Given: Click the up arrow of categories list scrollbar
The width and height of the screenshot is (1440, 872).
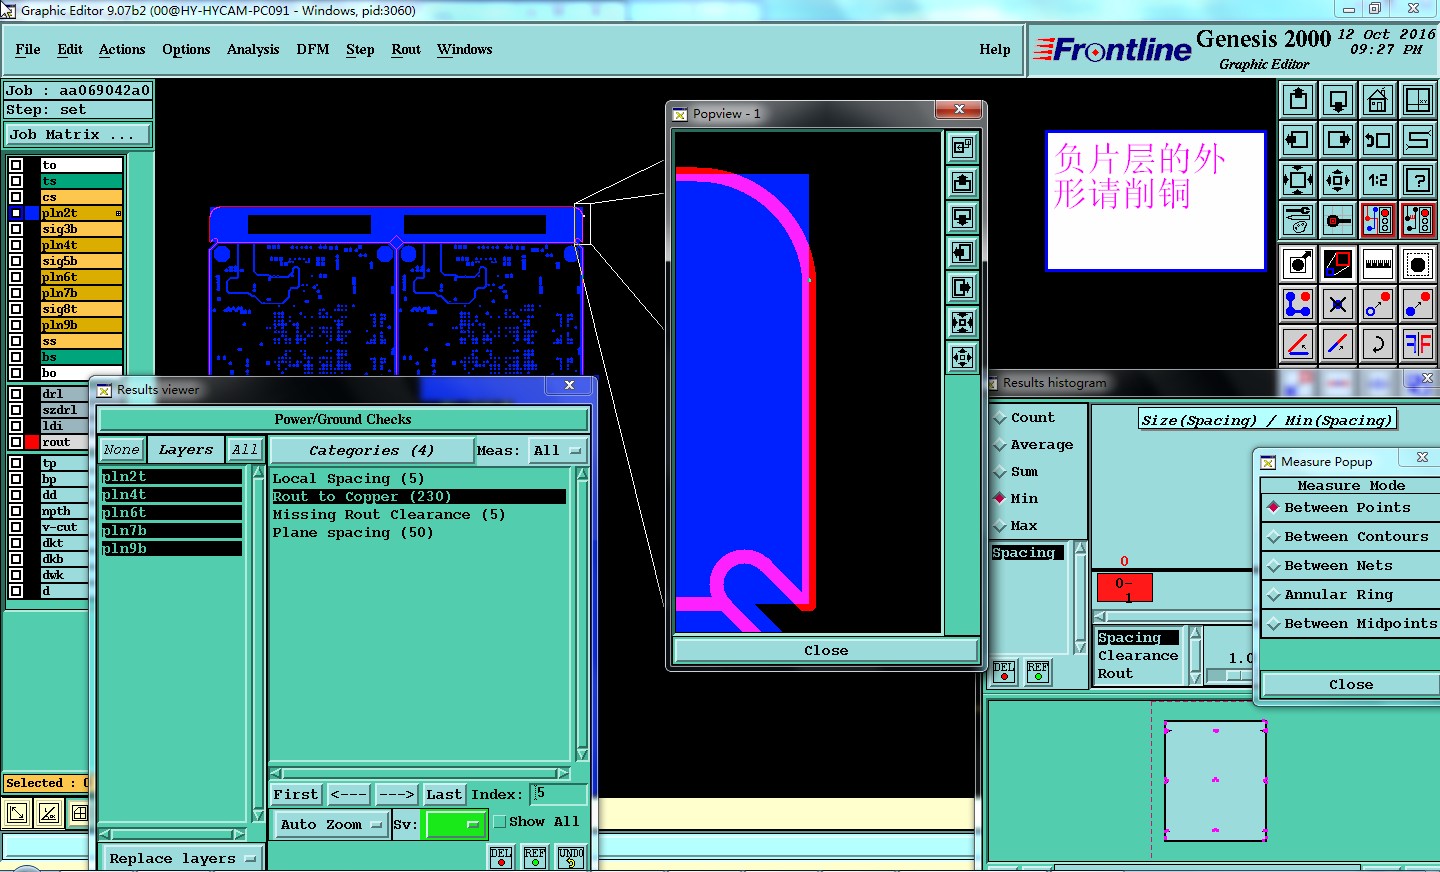Looking at the screenshot, I should pos(582,474).
